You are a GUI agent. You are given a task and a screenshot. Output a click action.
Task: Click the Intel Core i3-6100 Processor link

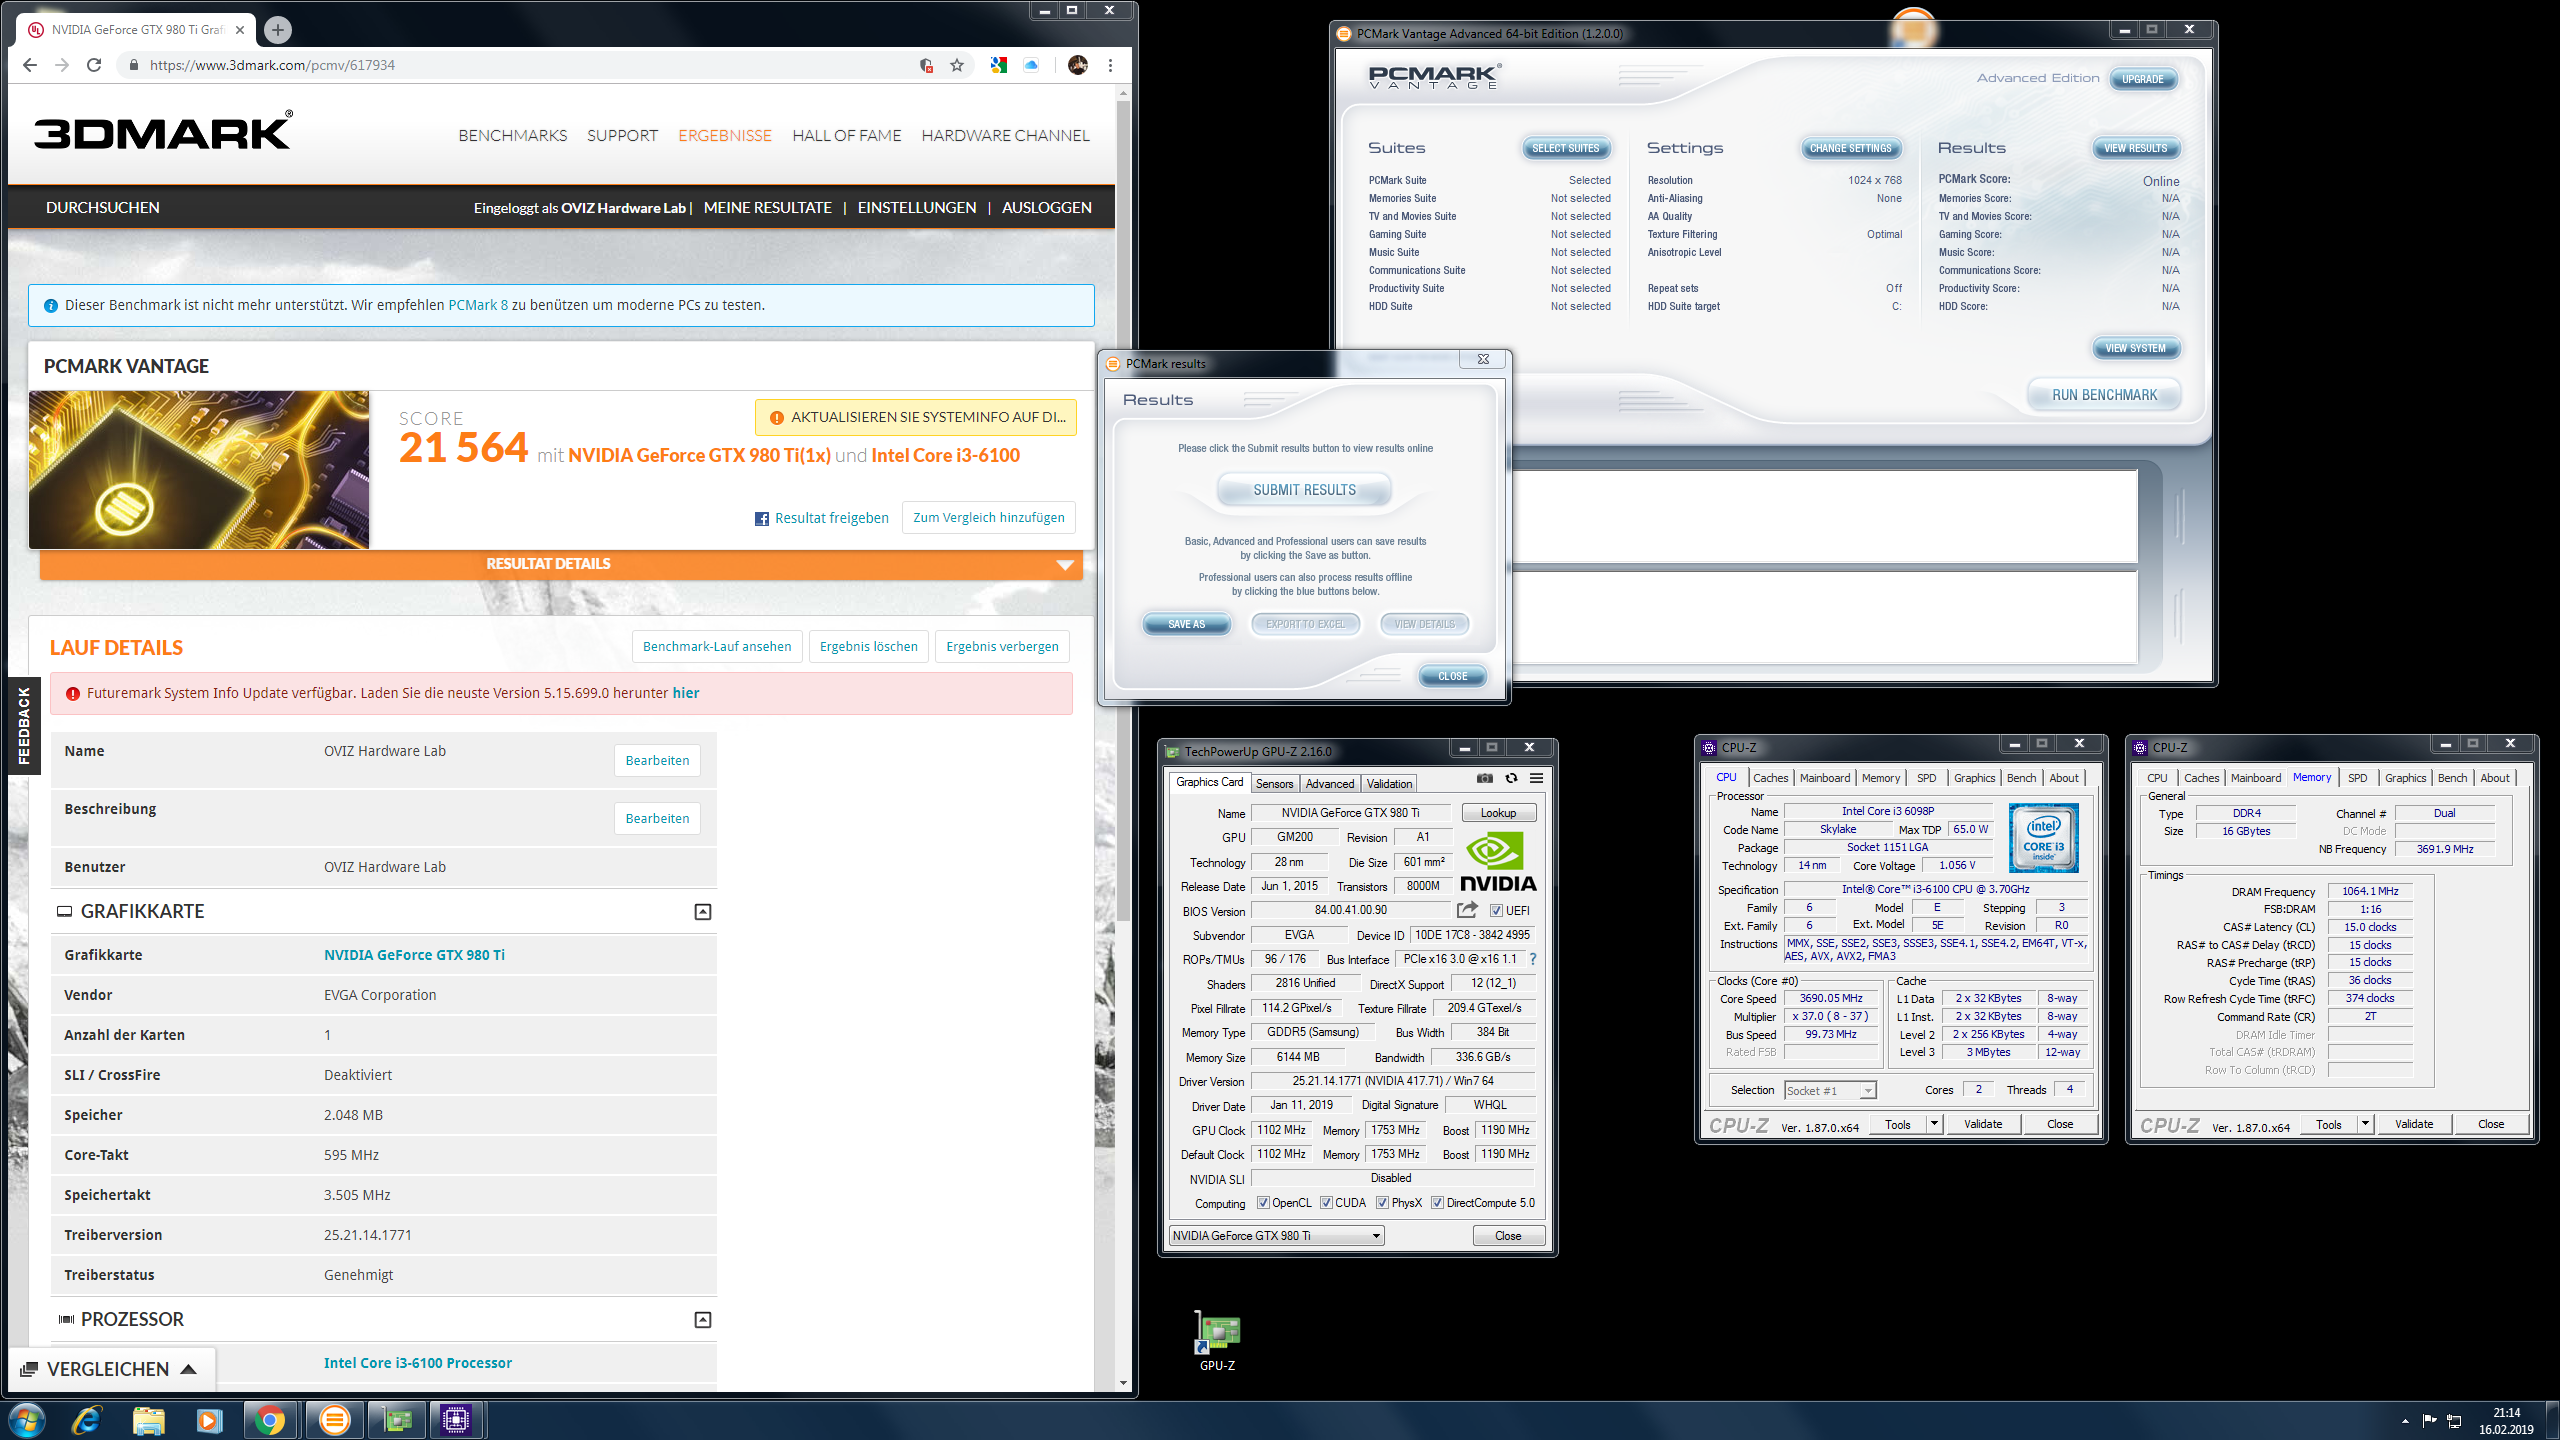pyautogui.click(x=417, y=1363)
